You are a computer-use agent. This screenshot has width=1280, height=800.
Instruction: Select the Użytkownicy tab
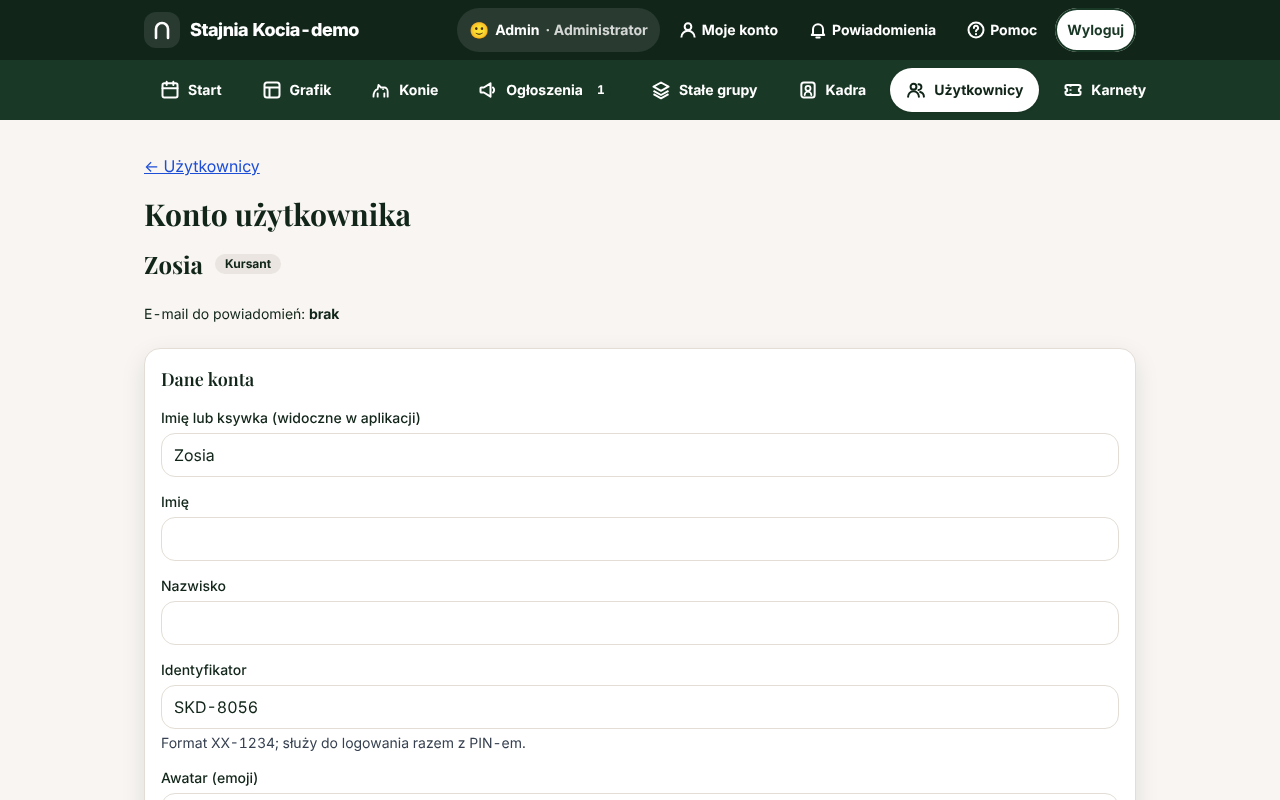(964, 90)
